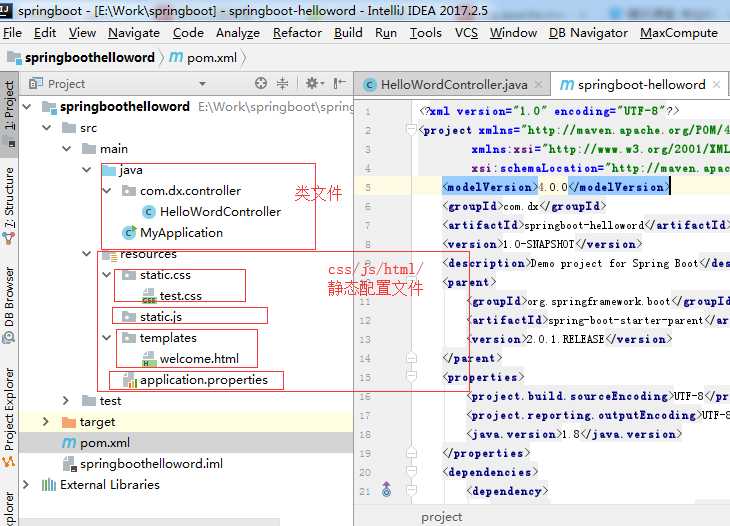The height and width of the screenshot is (526, 730).
Task: Click MyApplication runnable class icon
Action: click(x=129, y=232)
